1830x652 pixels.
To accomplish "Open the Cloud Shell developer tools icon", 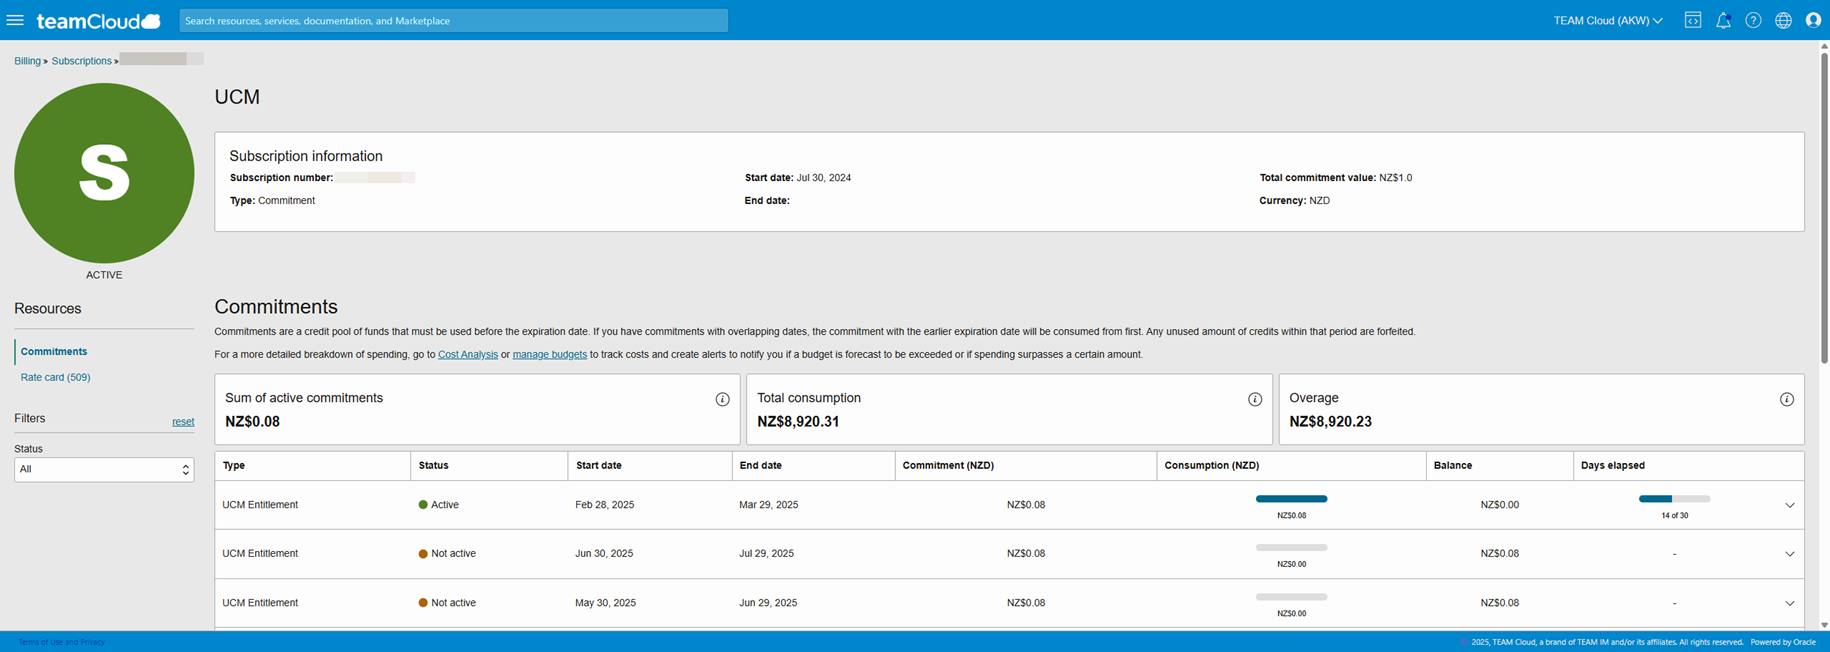I will [1693, 20].
